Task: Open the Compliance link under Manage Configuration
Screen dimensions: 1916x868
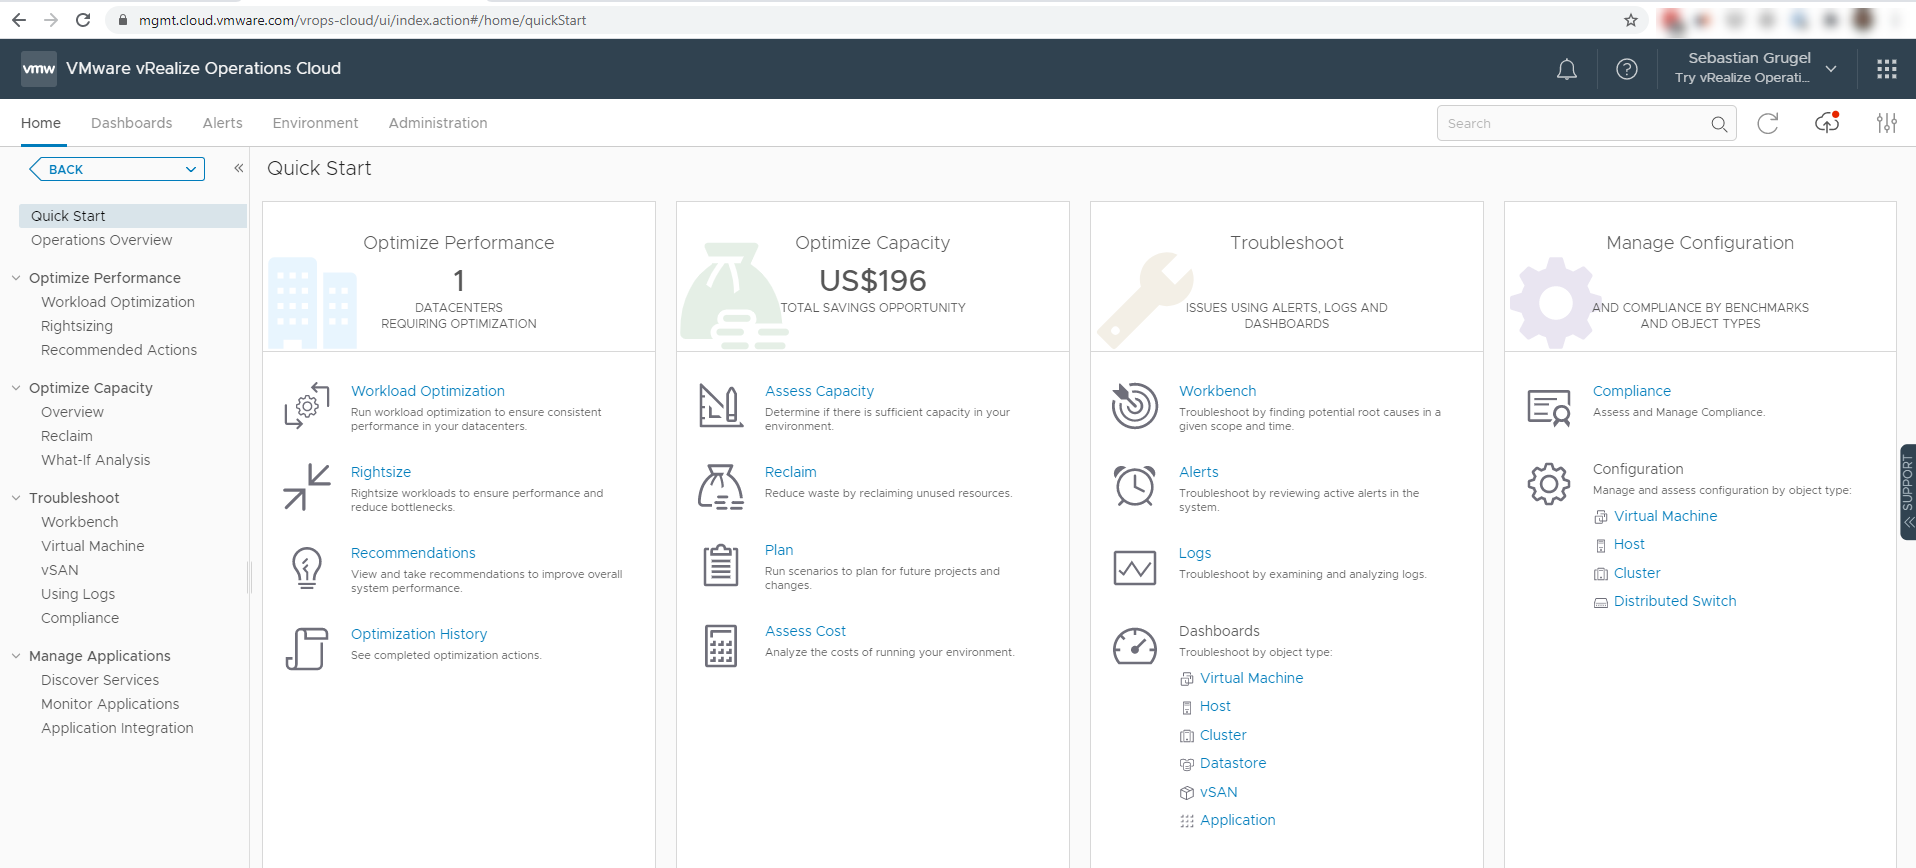Action: tap(1631, 391)
